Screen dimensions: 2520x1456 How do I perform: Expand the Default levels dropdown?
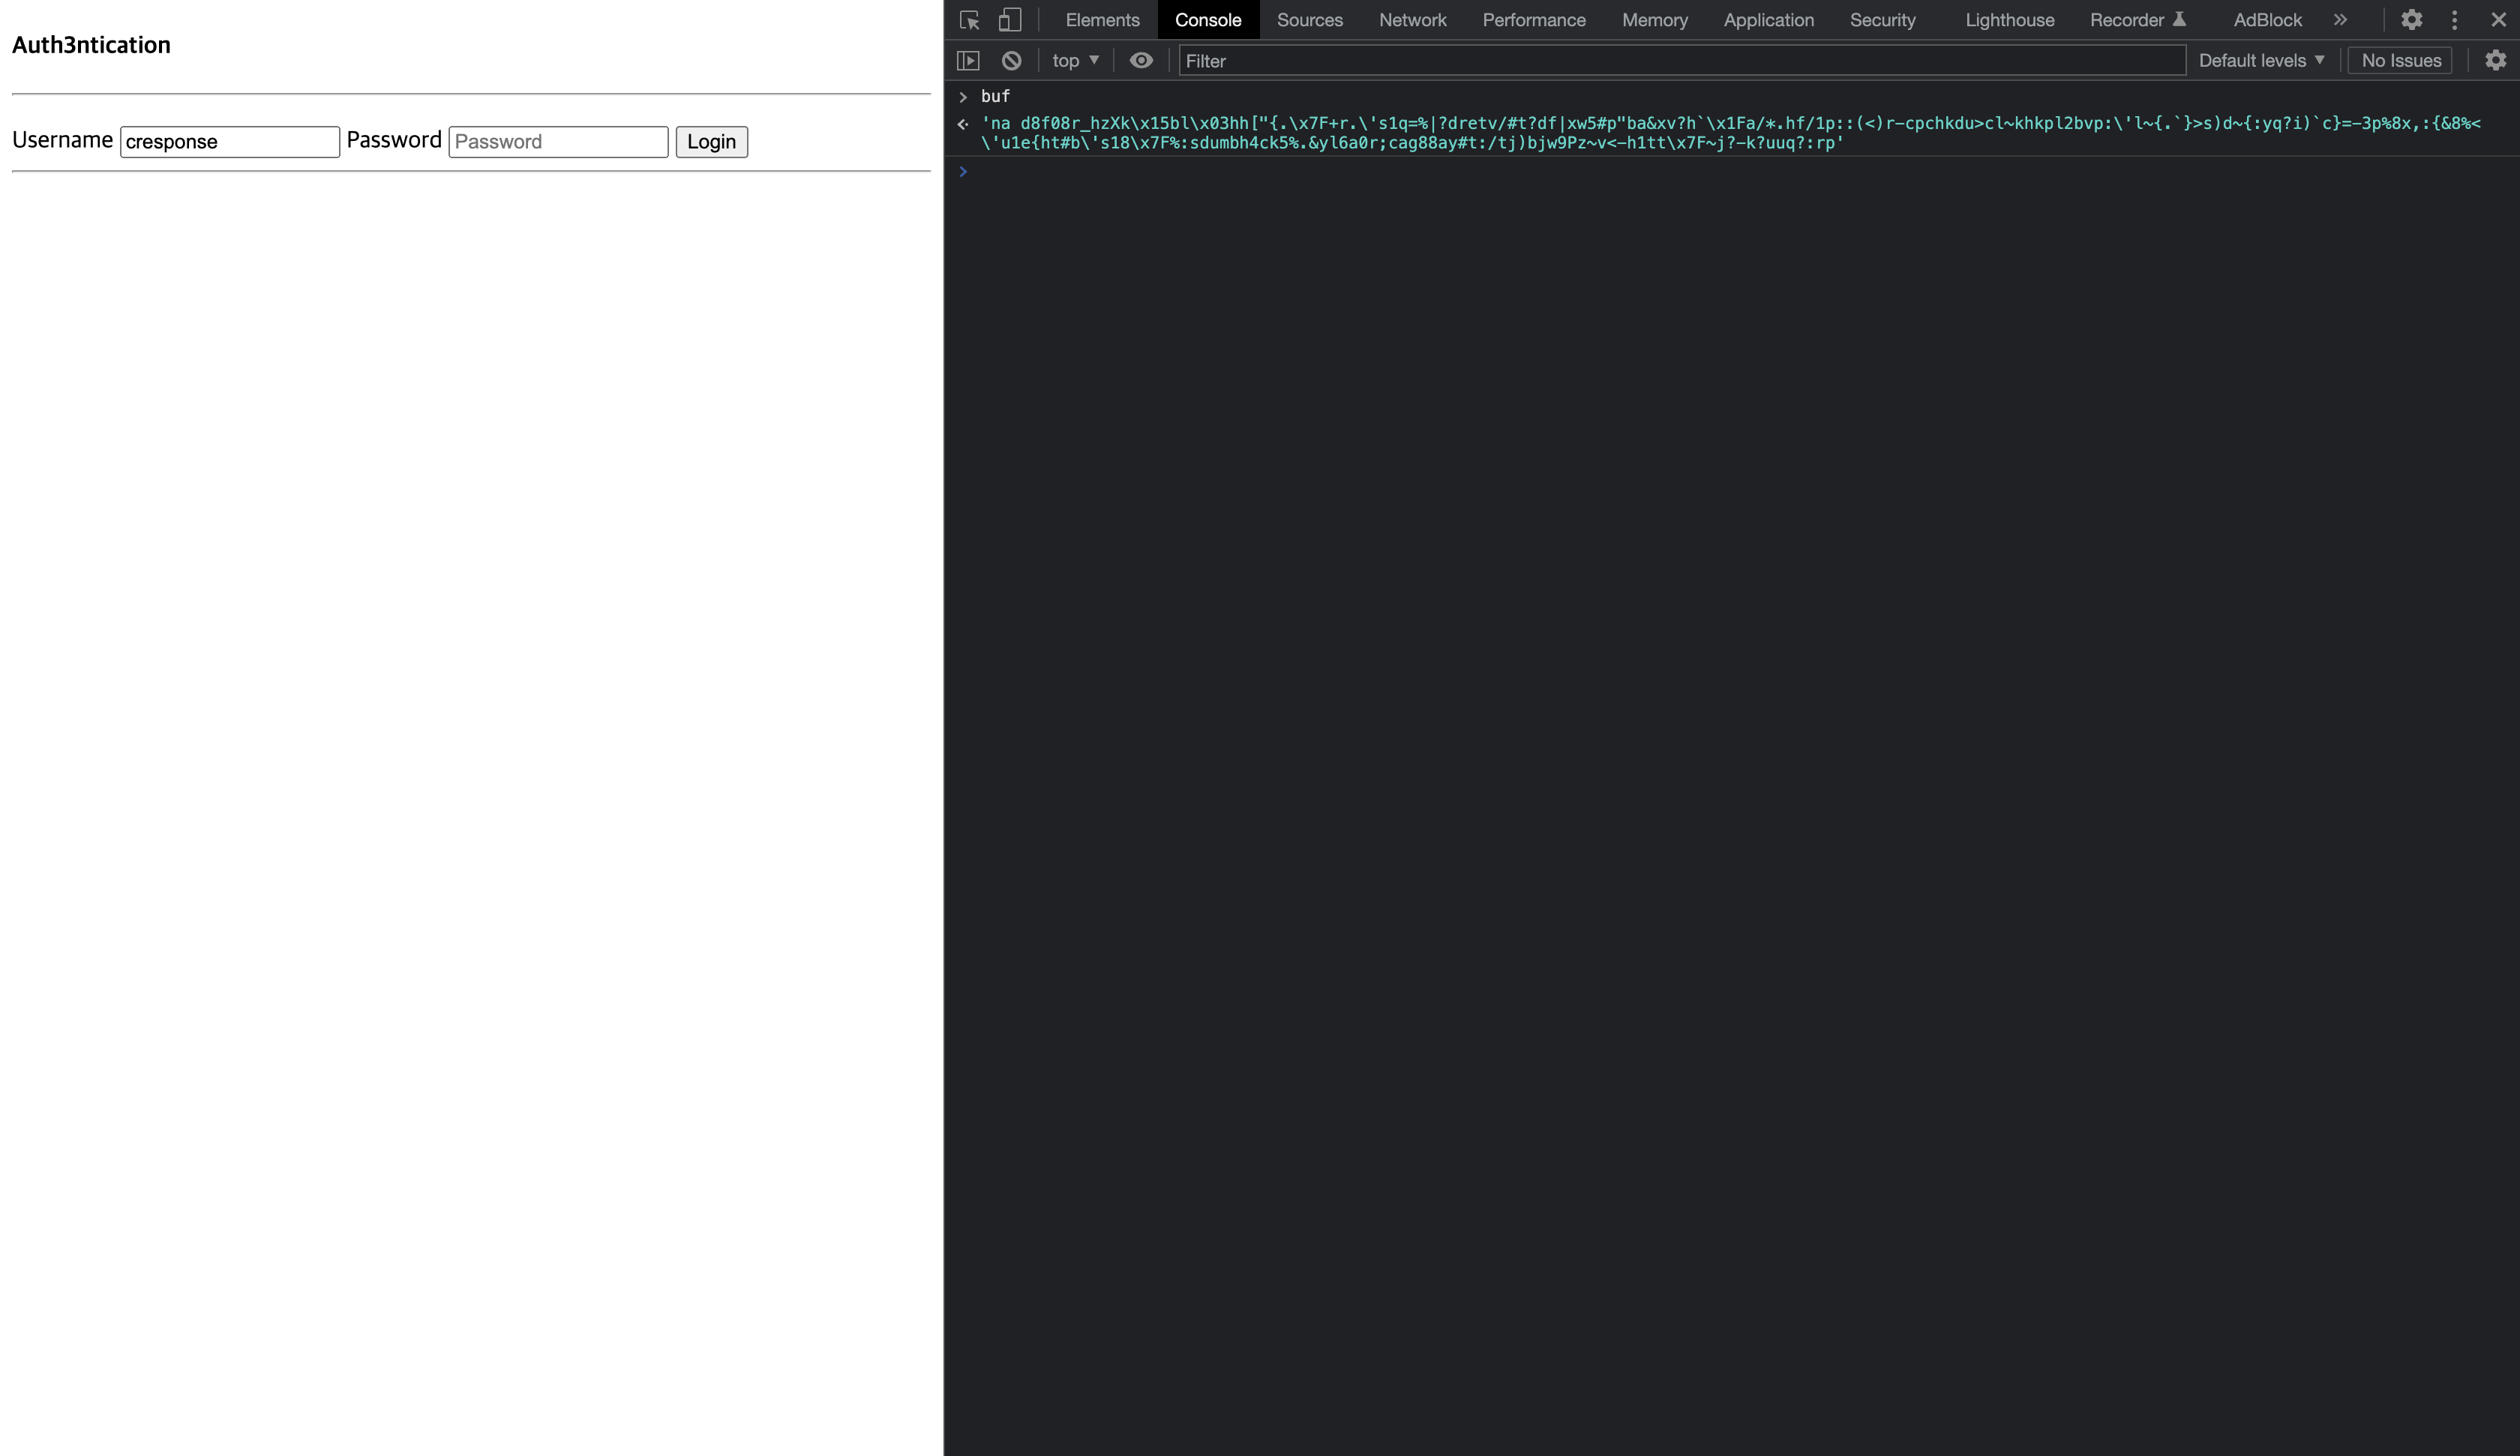click(x=2260, y=61)
